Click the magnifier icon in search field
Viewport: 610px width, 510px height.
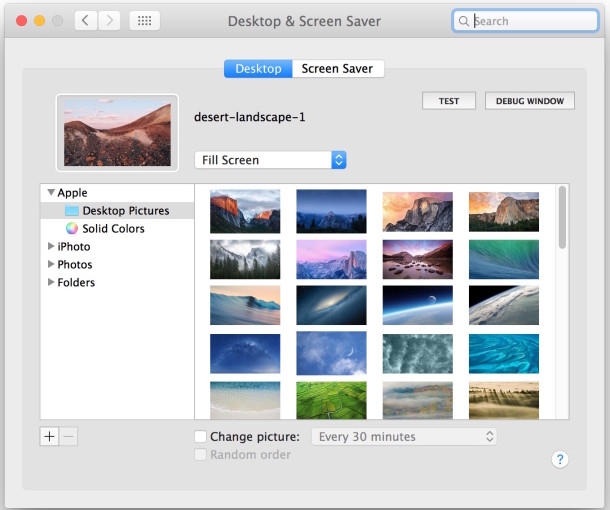[x=463, y=21]
